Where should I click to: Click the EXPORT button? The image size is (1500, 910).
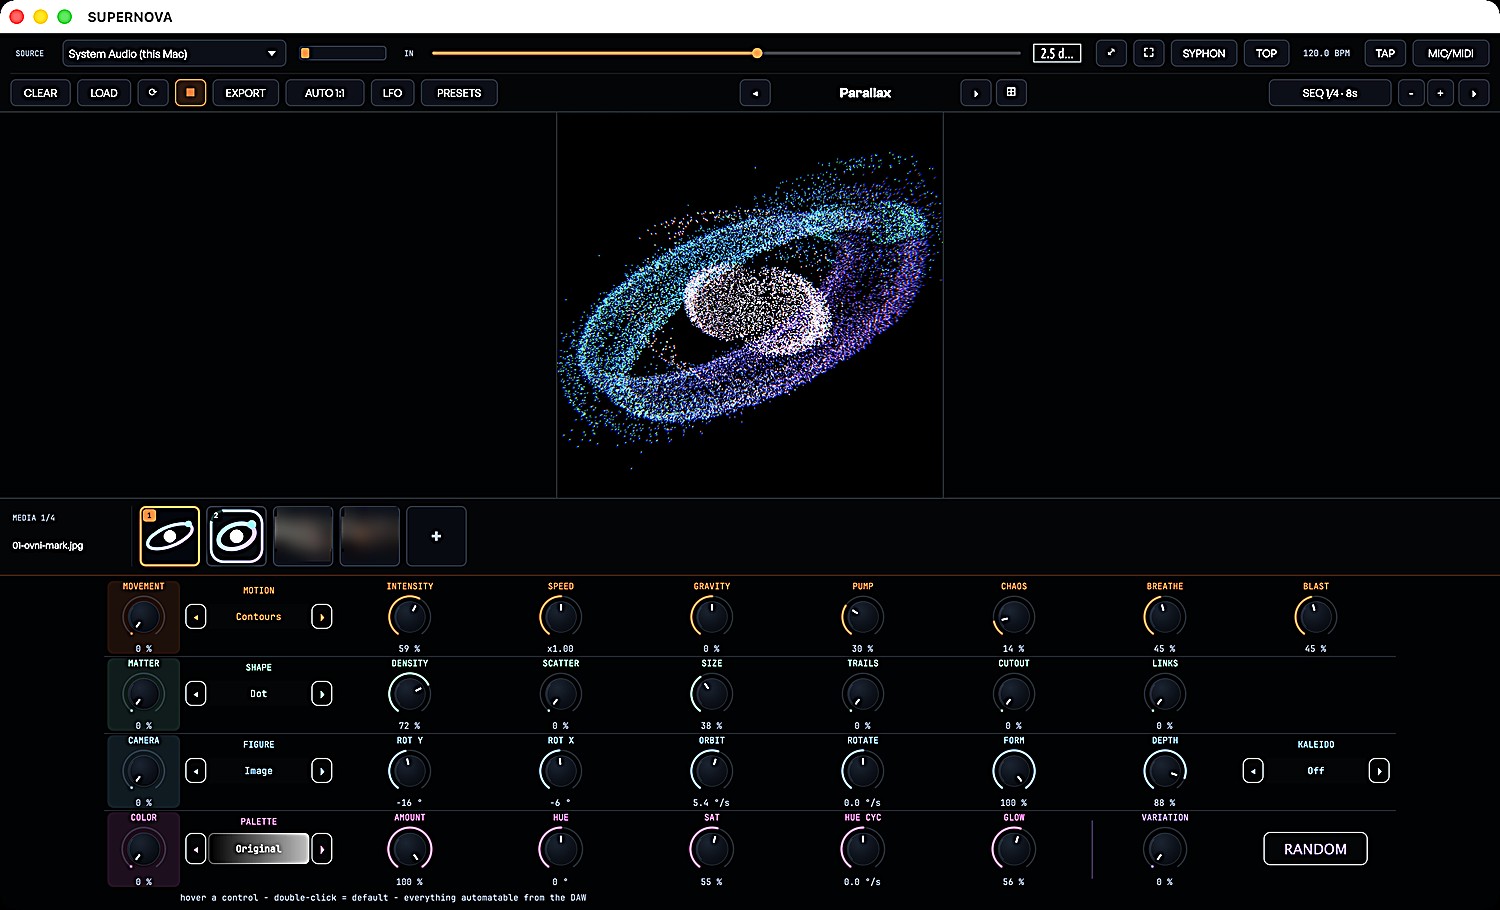point(245,93)
